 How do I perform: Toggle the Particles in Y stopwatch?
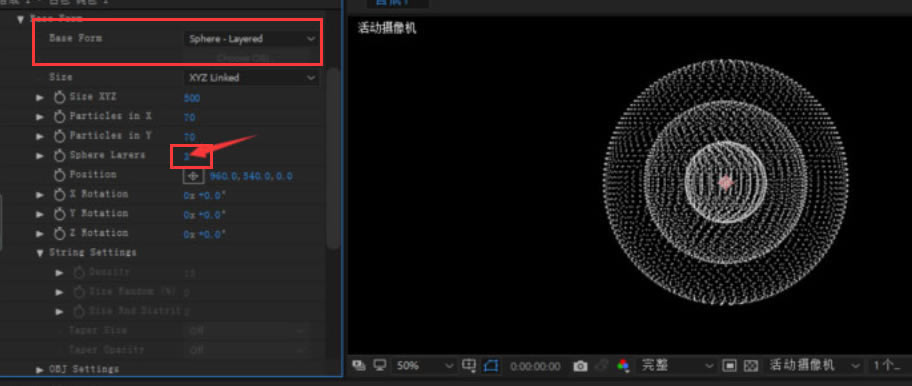coord(59,136)
